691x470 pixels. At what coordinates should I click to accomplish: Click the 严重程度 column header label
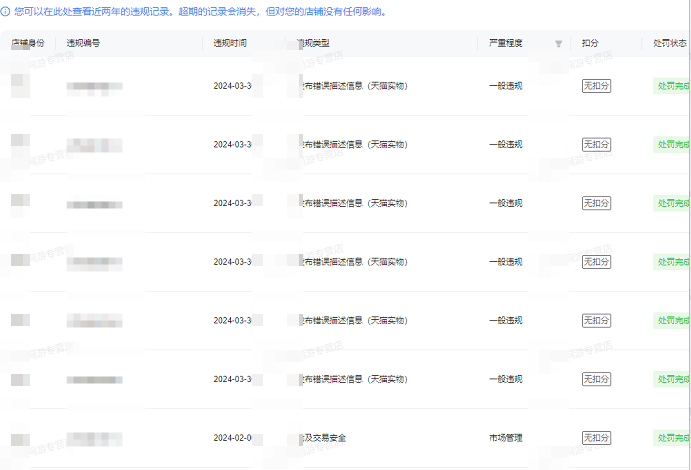505,44
